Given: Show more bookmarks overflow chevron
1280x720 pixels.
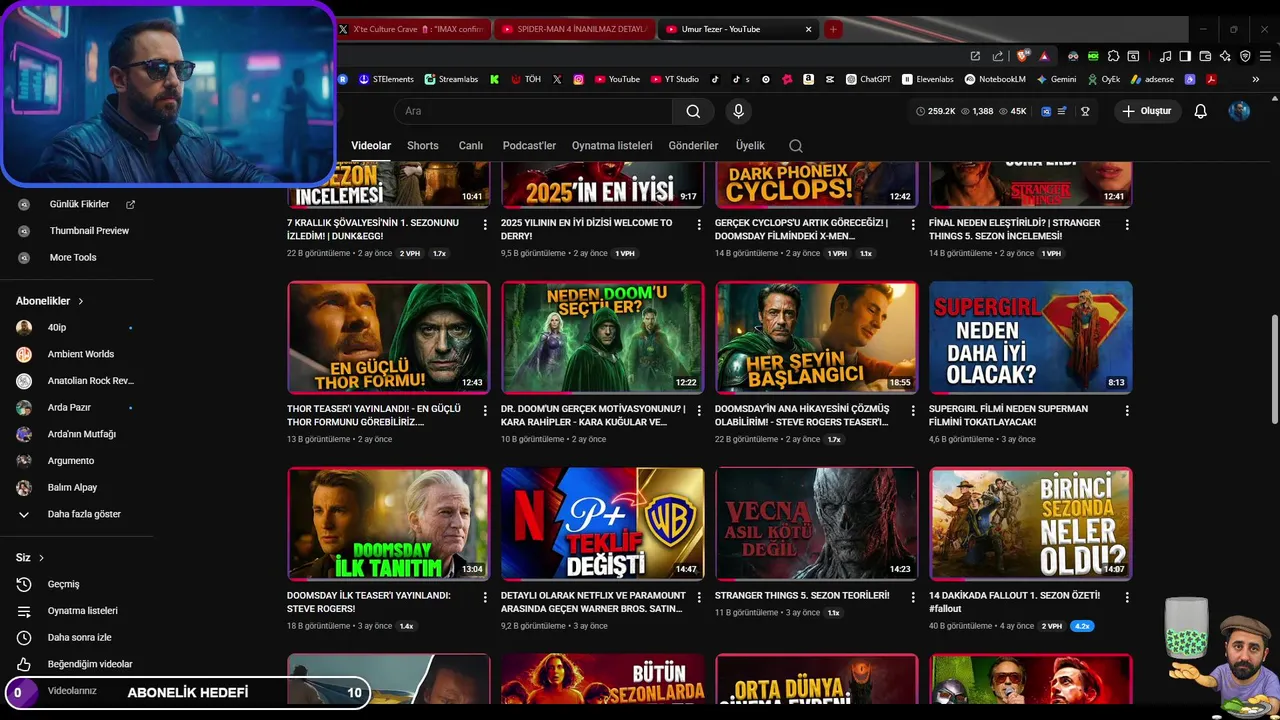Looking at the screenshot, I should click(1256, 79).
